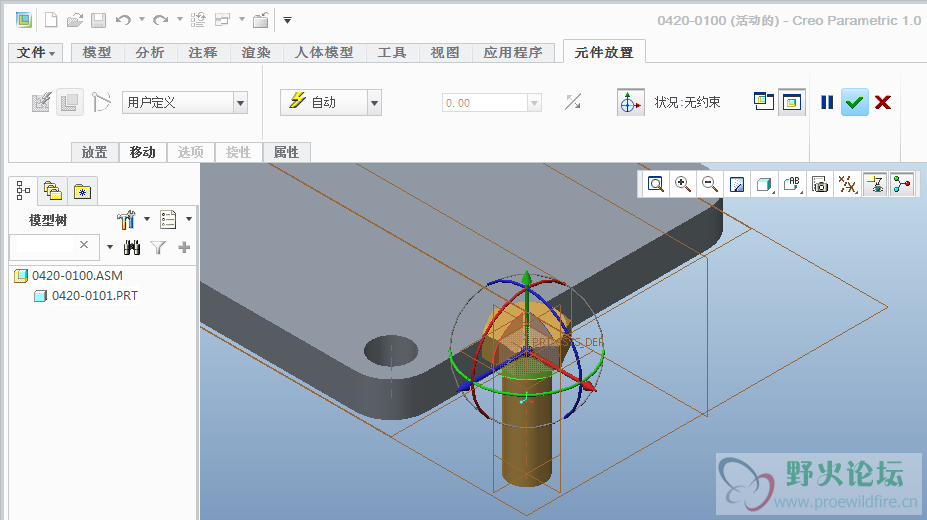This screenshot has width=927, height=520.
Task: Toggle show component in assembly window
Action: [x=792, y=102]
